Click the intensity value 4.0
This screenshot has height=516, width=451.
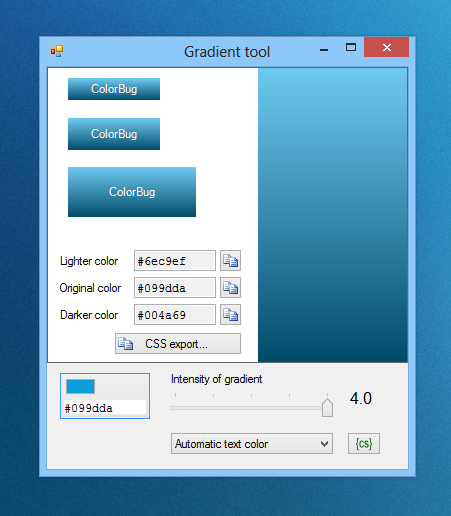click(x=361, y=398)
